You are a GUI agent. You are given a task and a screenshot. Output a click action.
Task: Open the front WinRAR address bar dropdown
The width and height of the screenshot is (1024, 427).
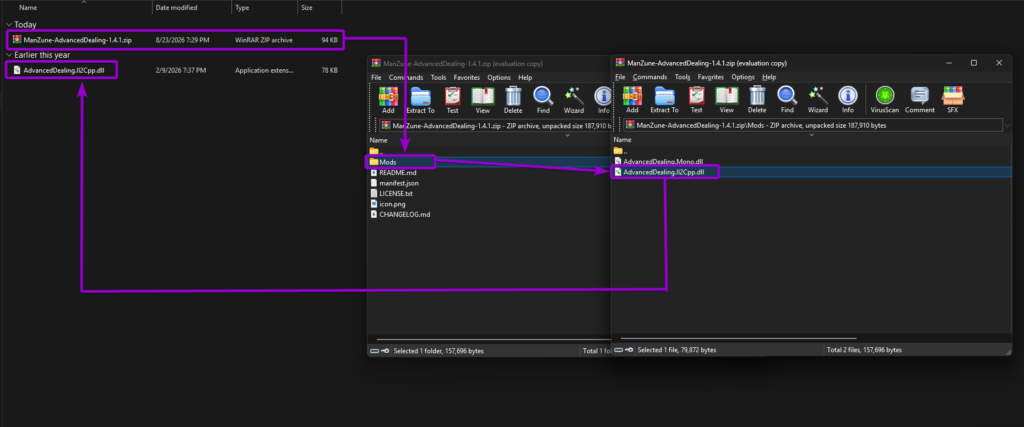1010,125
